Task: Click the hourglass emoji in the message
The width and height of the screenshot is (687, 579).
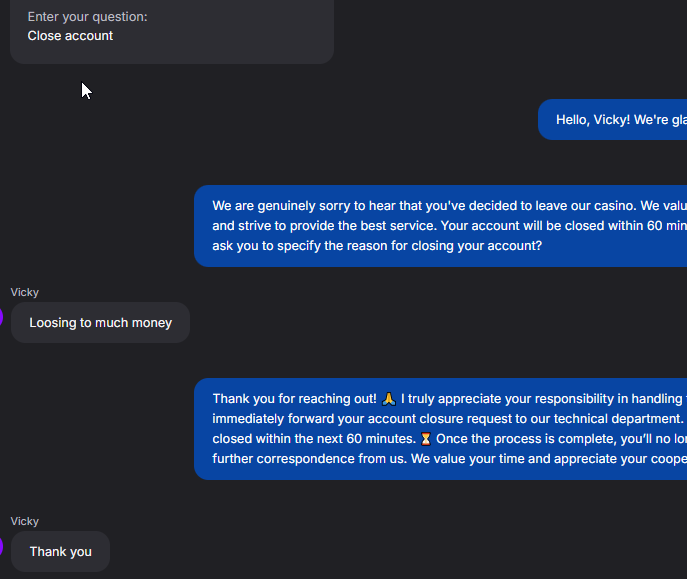Action: [x=425, y=439]
